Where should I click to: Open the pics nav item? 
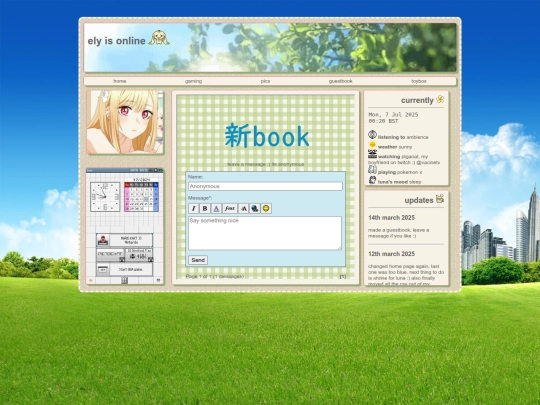(x=265, y=81)
